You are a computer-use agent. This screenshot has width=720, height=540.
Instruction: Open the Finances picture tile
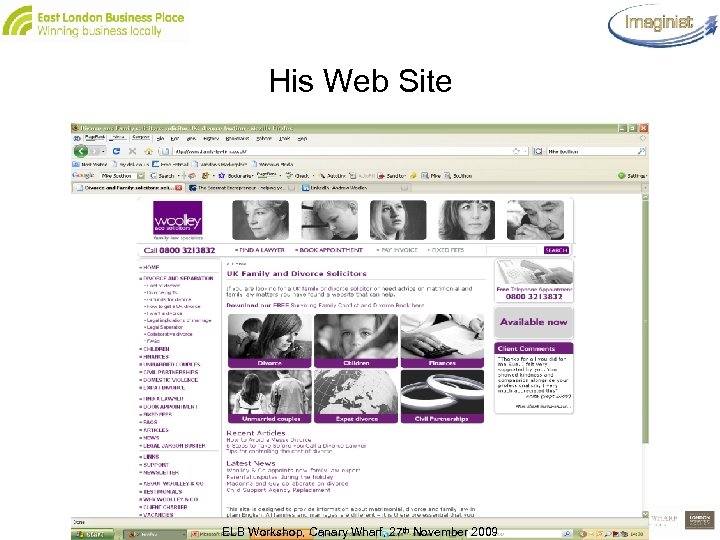pyautogui.click(x=442, y=341)
